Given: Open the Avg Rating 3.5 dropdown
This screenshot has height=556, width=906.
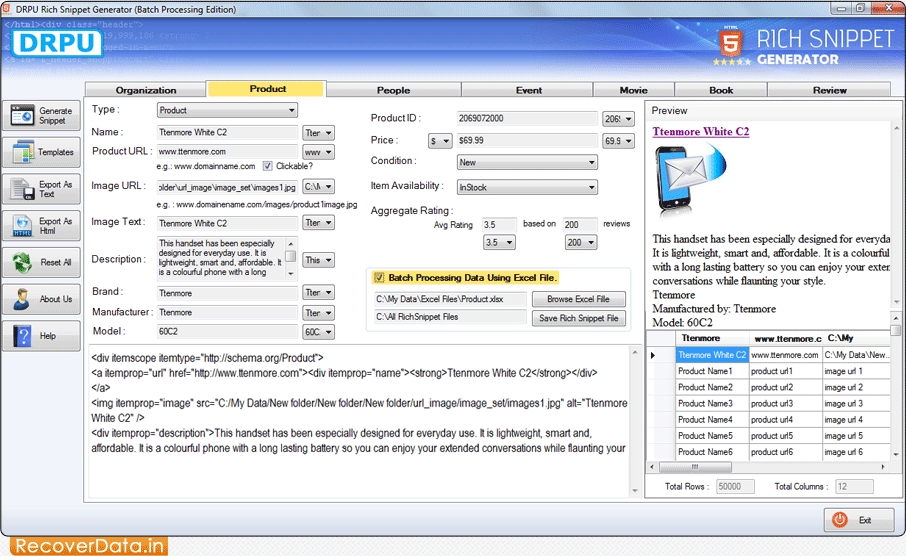Looking at the screenshot, I should click(x=499, y=242).
